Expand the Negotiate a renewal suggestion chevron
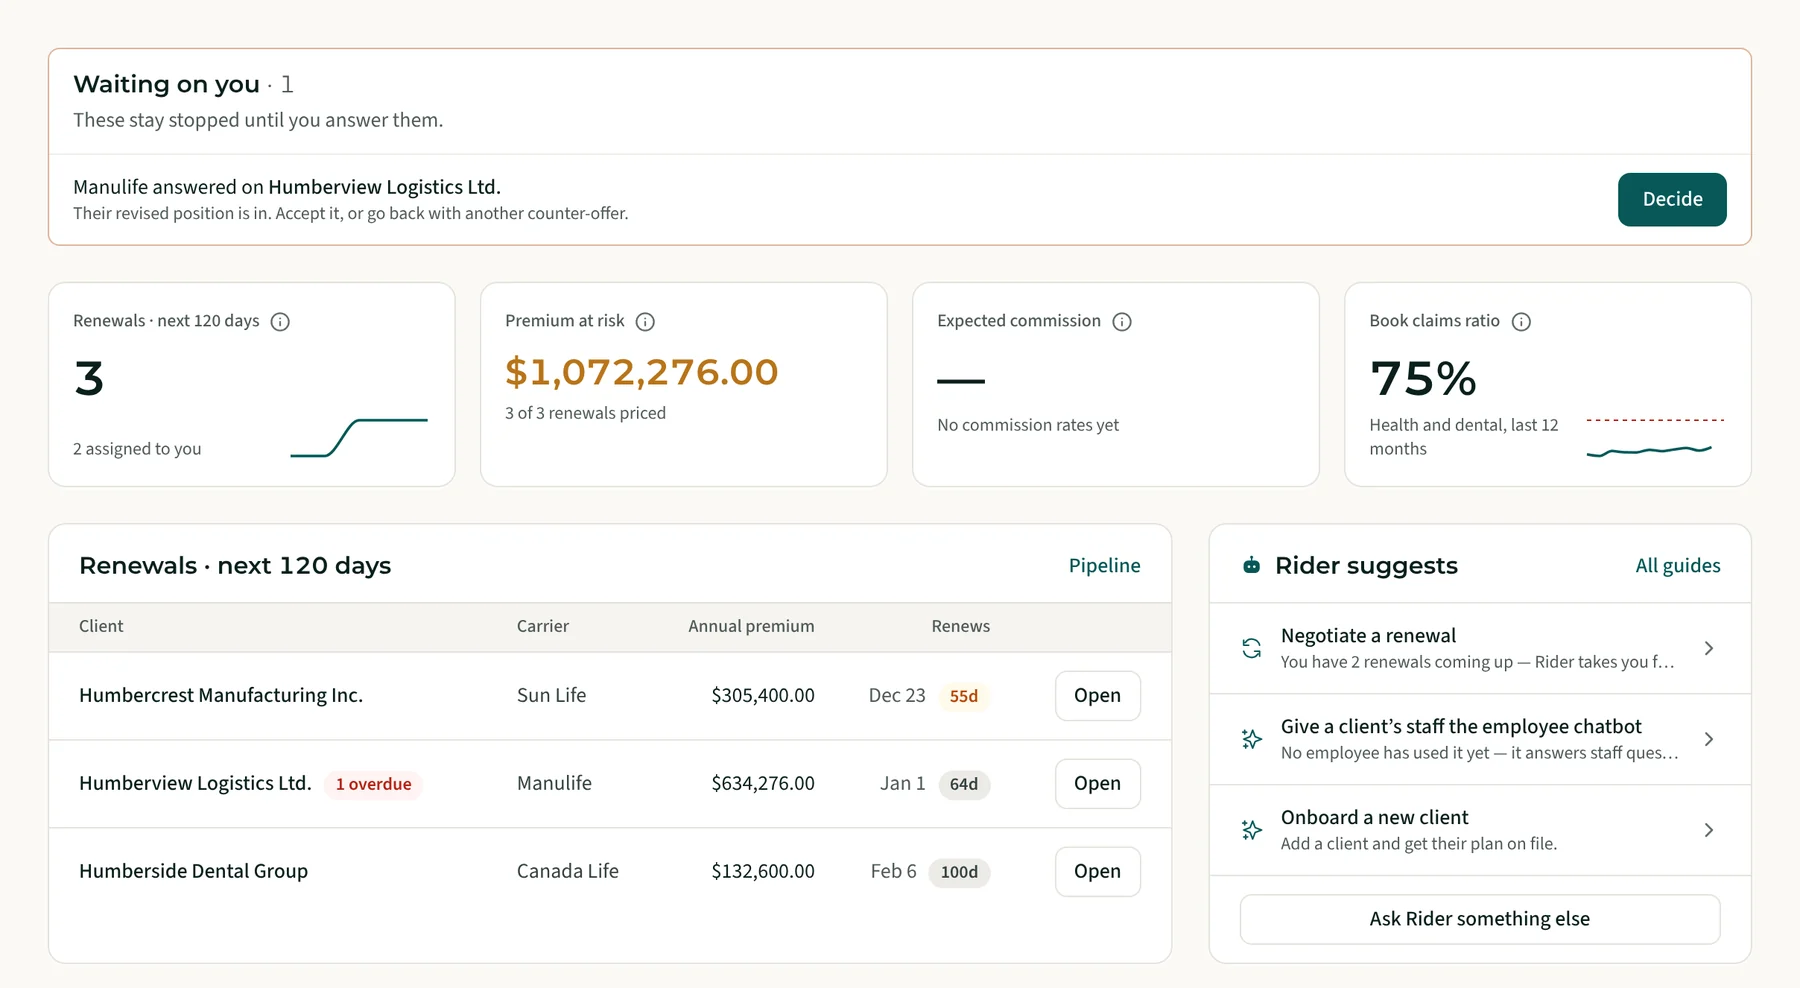The height and width of the screenshot is (988, 1800). [1709, 648]
